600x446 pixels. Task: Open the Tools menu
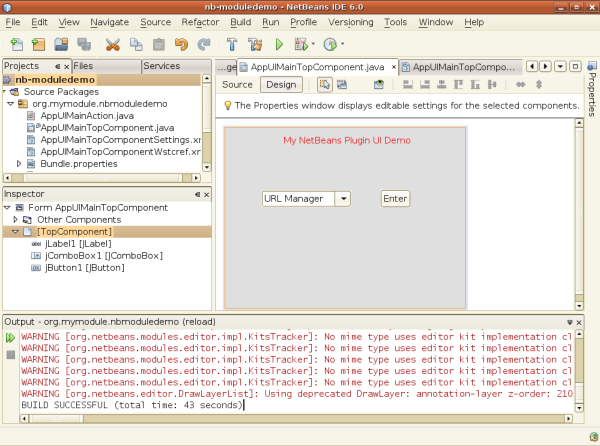[x=395, y=22]
